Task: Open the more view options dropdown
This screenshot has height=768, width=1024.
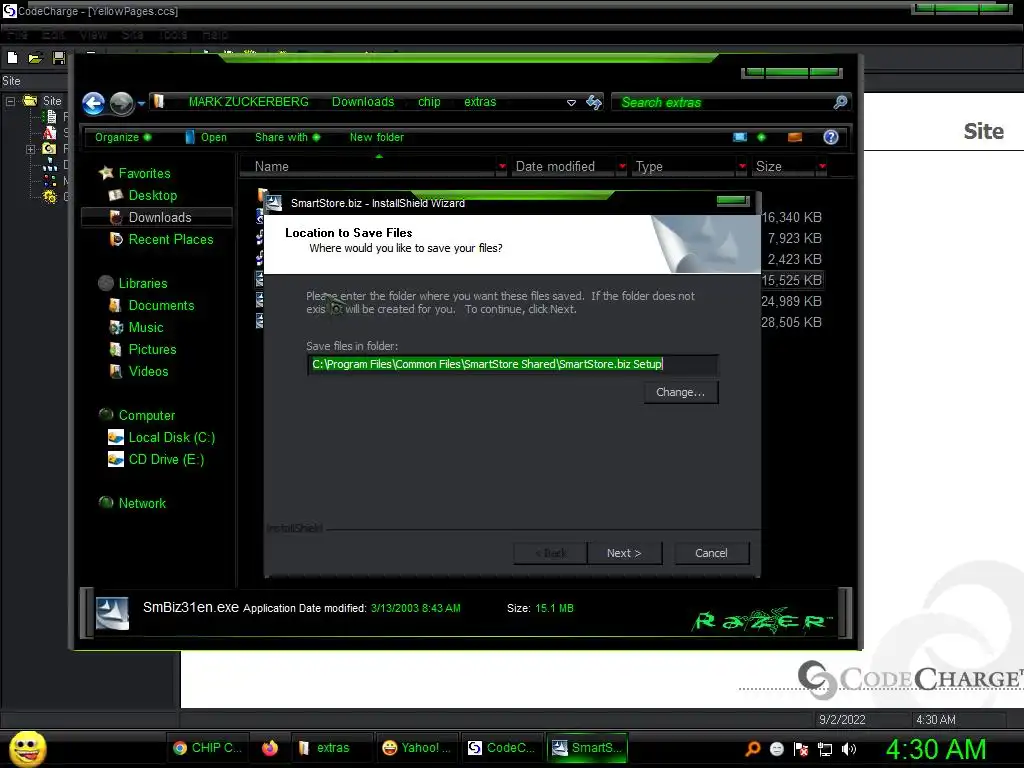Action: click(x=761, y=137)
